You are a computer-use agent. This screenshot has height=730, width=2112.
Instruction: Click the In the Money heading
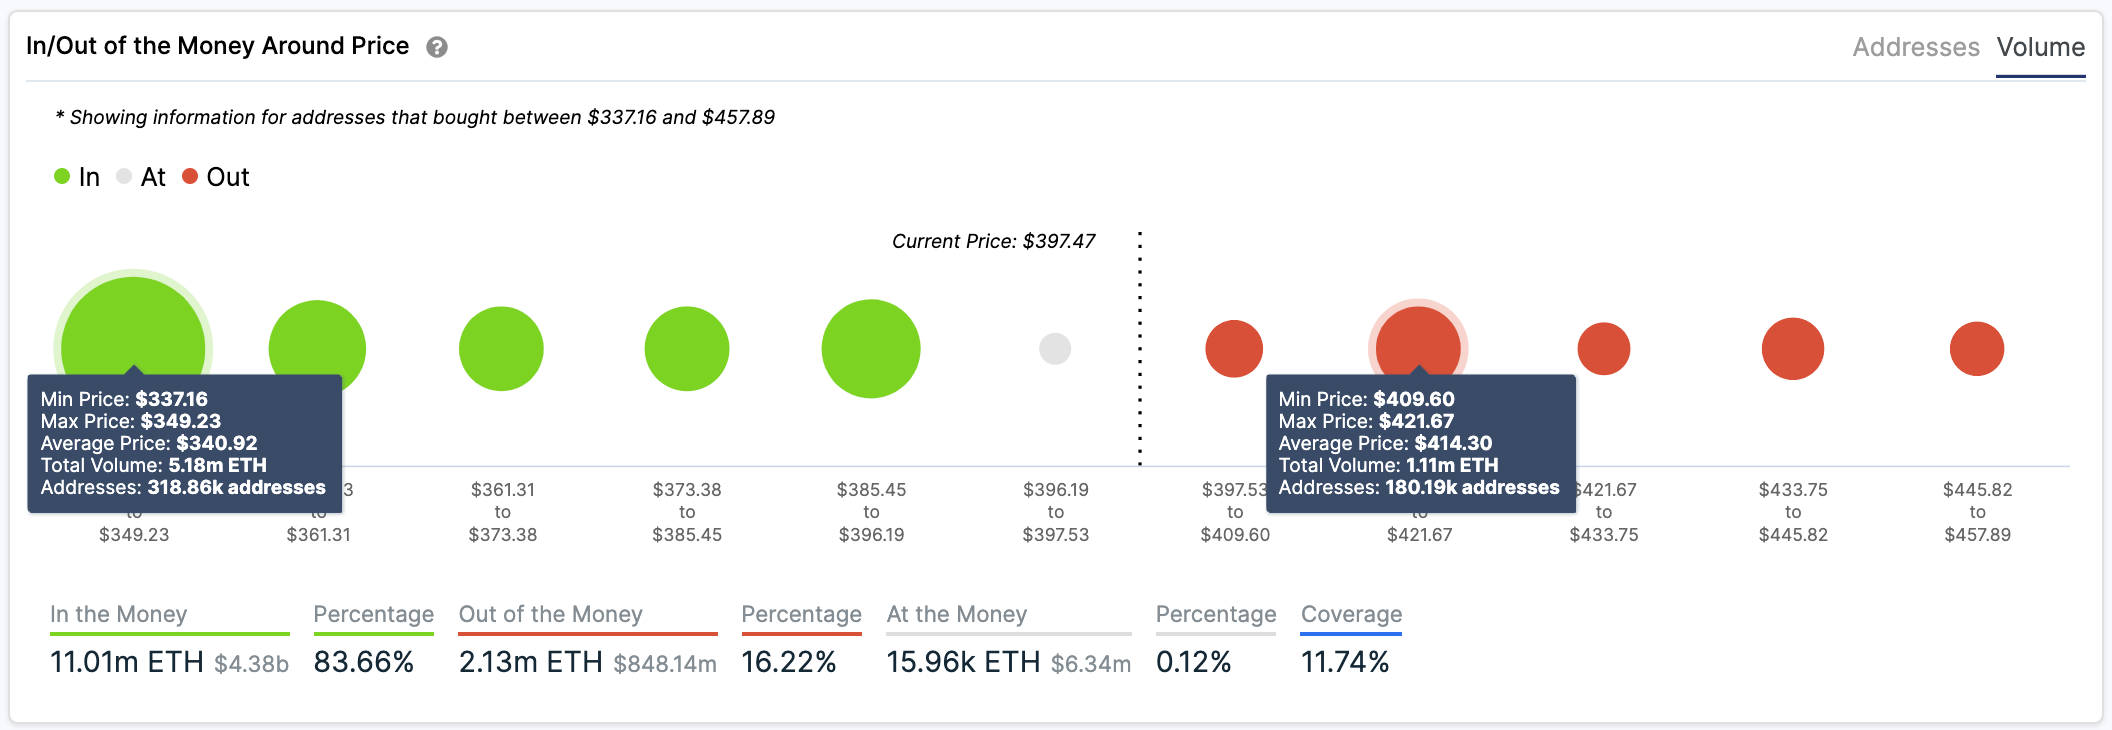(x=119, y=614)
